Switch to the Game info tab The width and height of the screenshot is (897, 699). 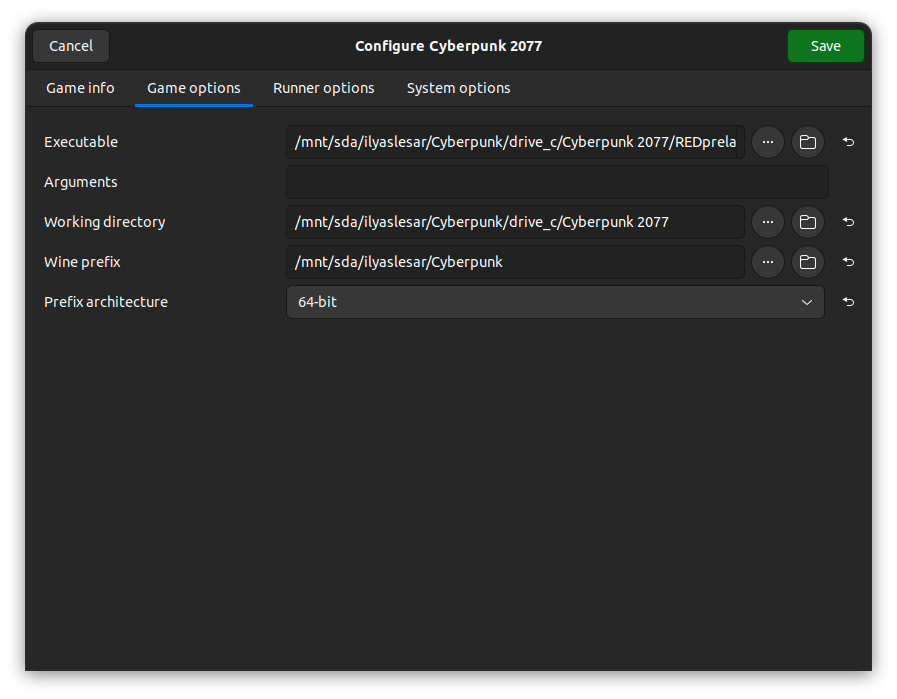pyautogui.click(x=80, y=88)
